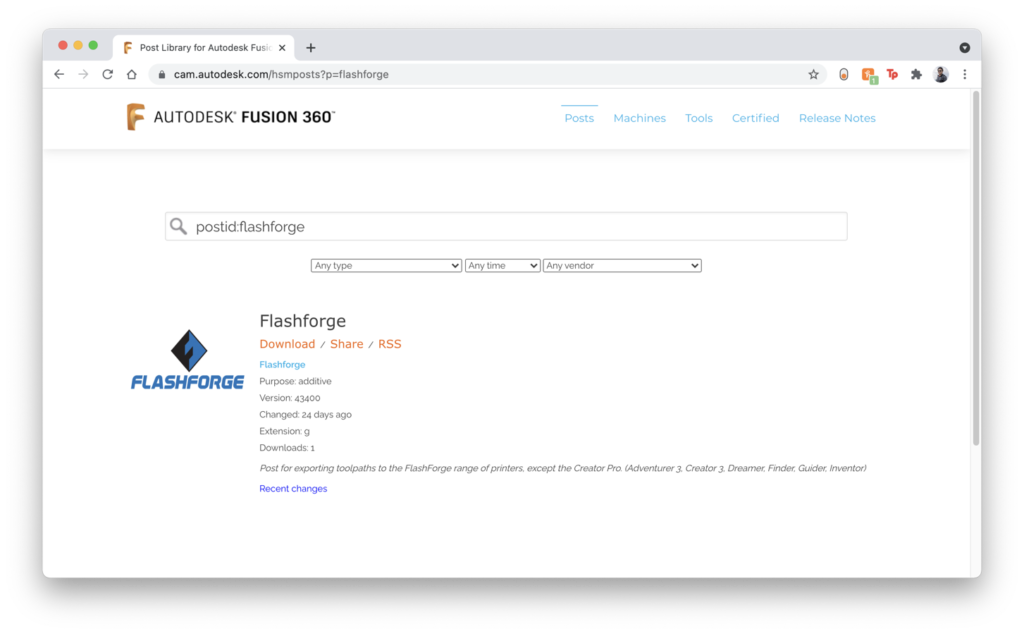View Recent changes for Flashforge
The height and width of the screenshot is (634, 1024).
coord(292,487)
